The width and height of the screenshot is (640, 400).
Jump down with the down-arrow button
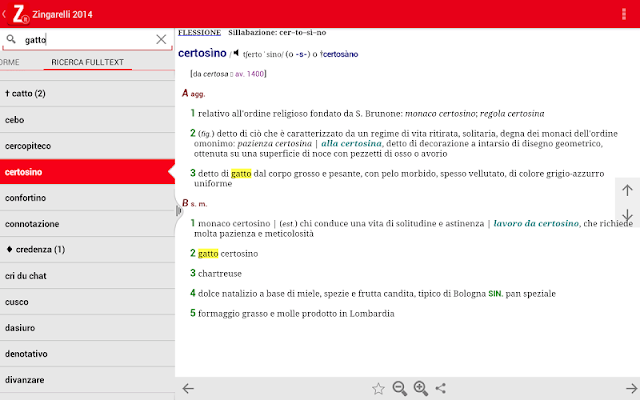point(627,214)
